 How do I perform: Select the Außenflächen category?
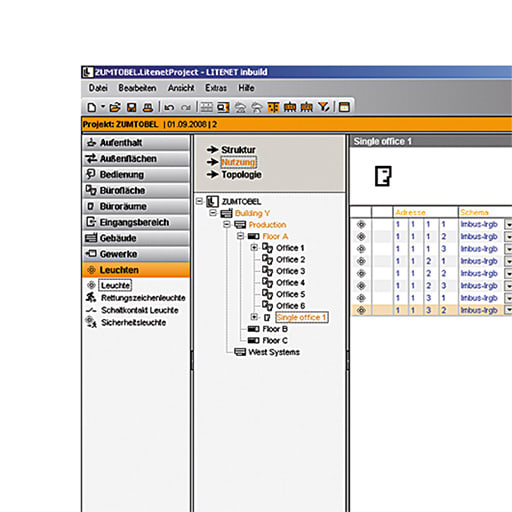click(x=136, y=159)
